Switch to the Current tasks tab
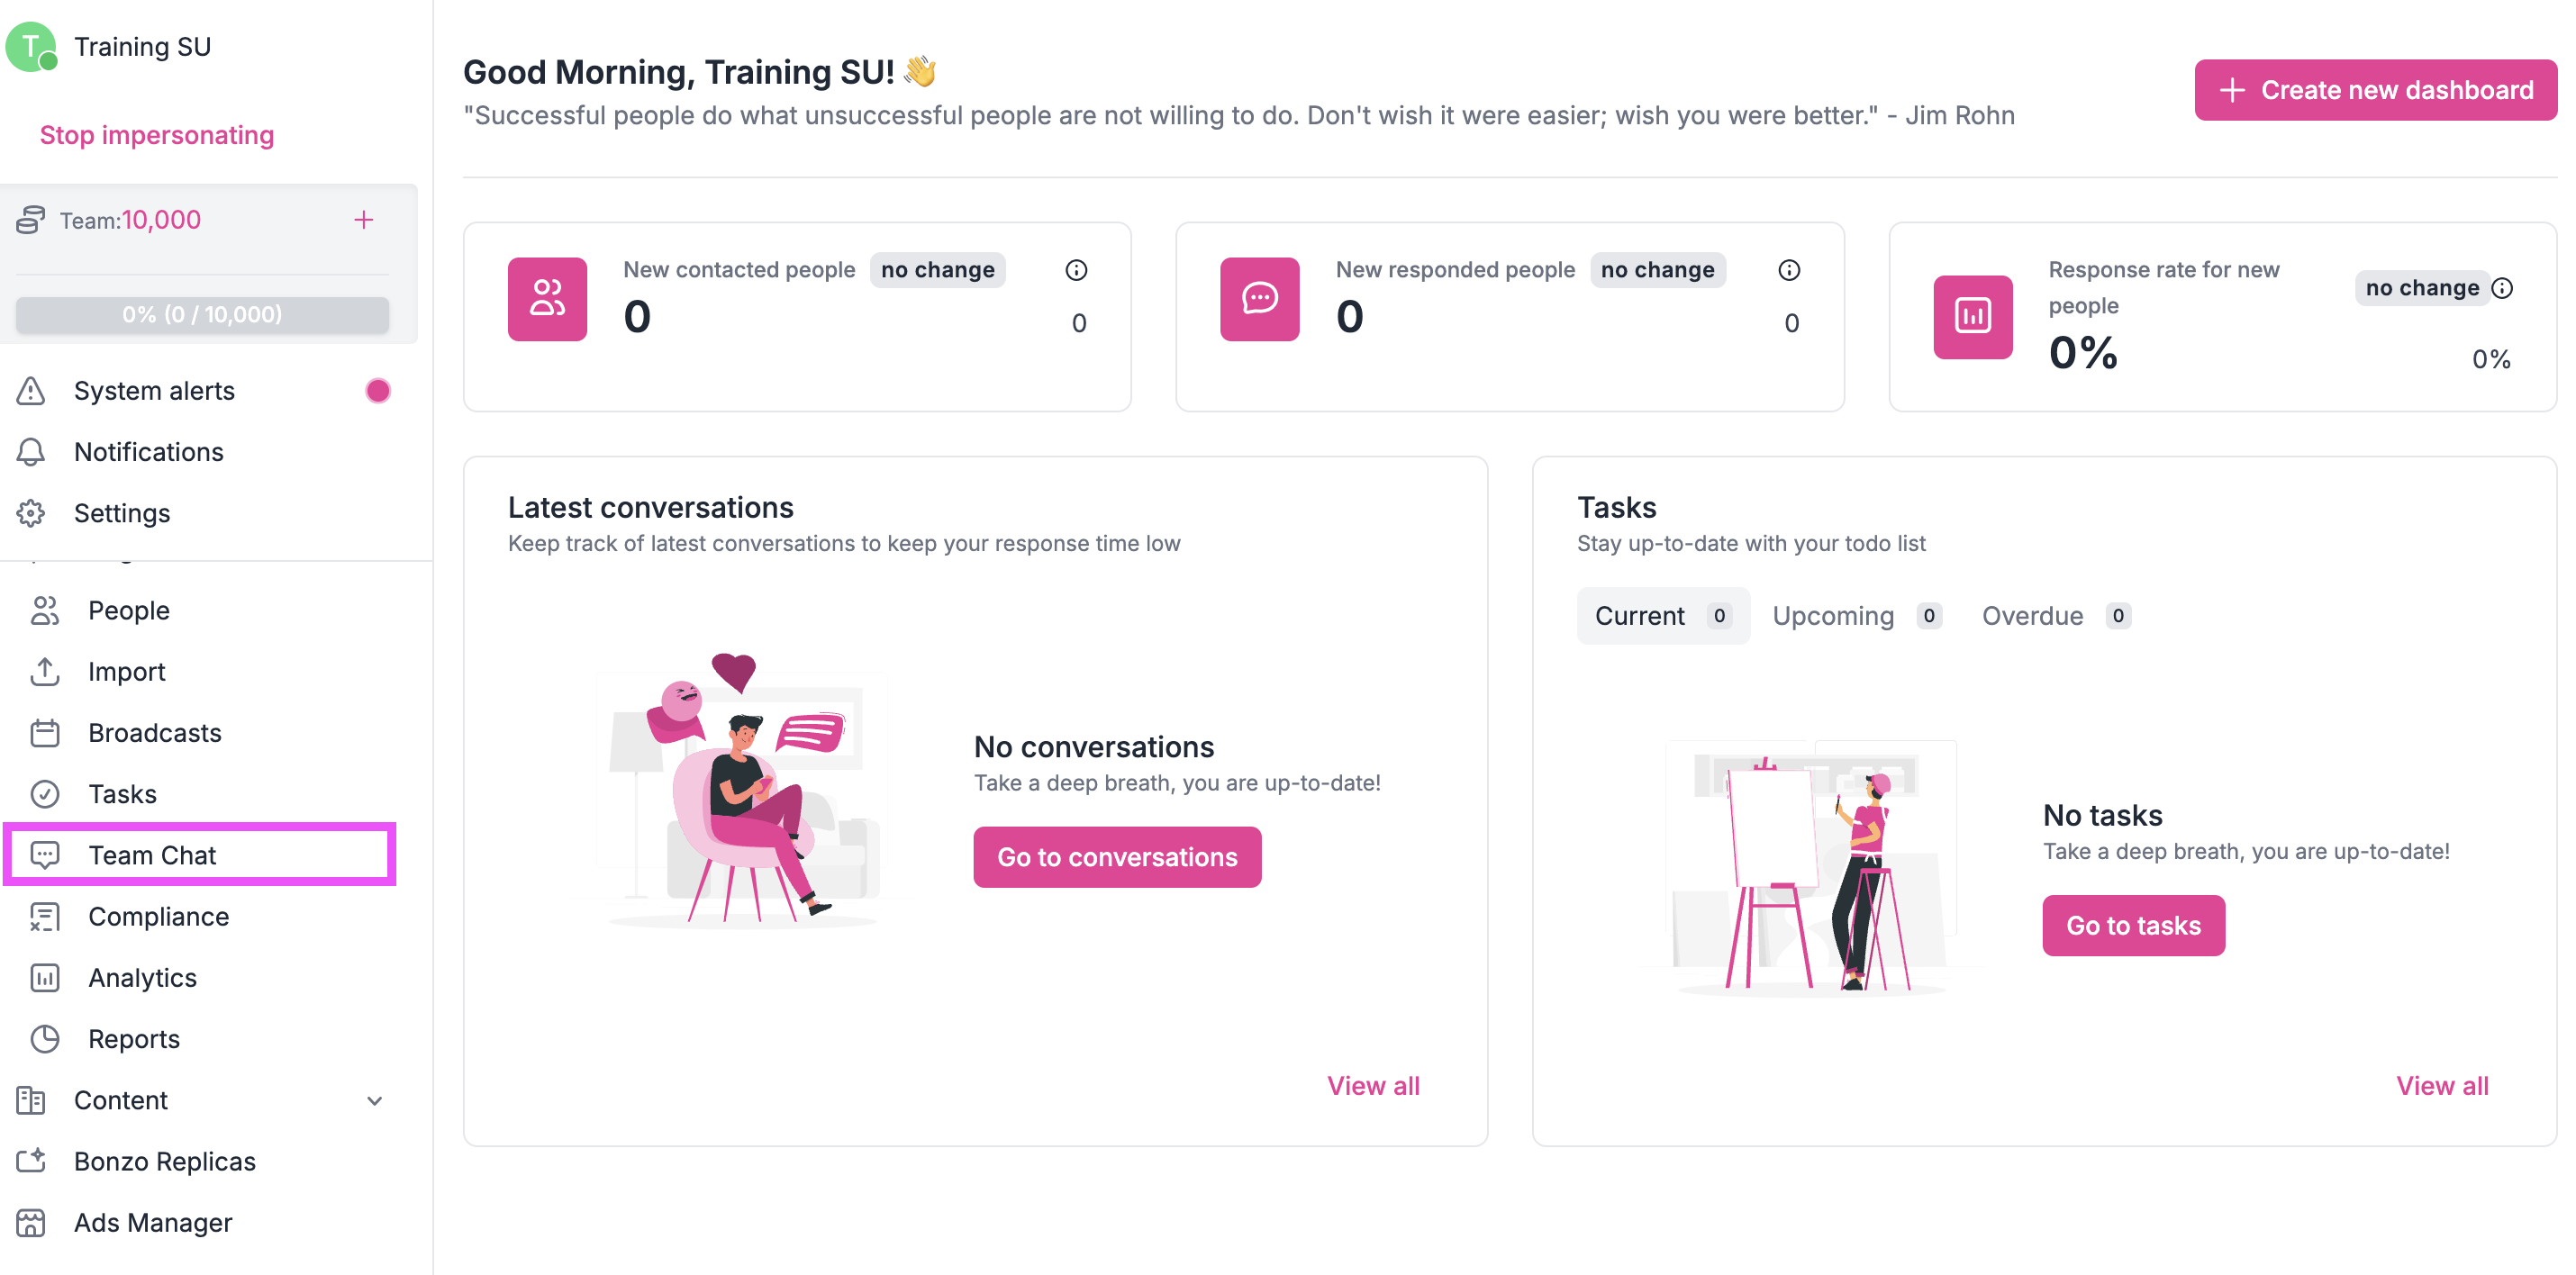The image size is (2576, 1275). point(1662,616)
